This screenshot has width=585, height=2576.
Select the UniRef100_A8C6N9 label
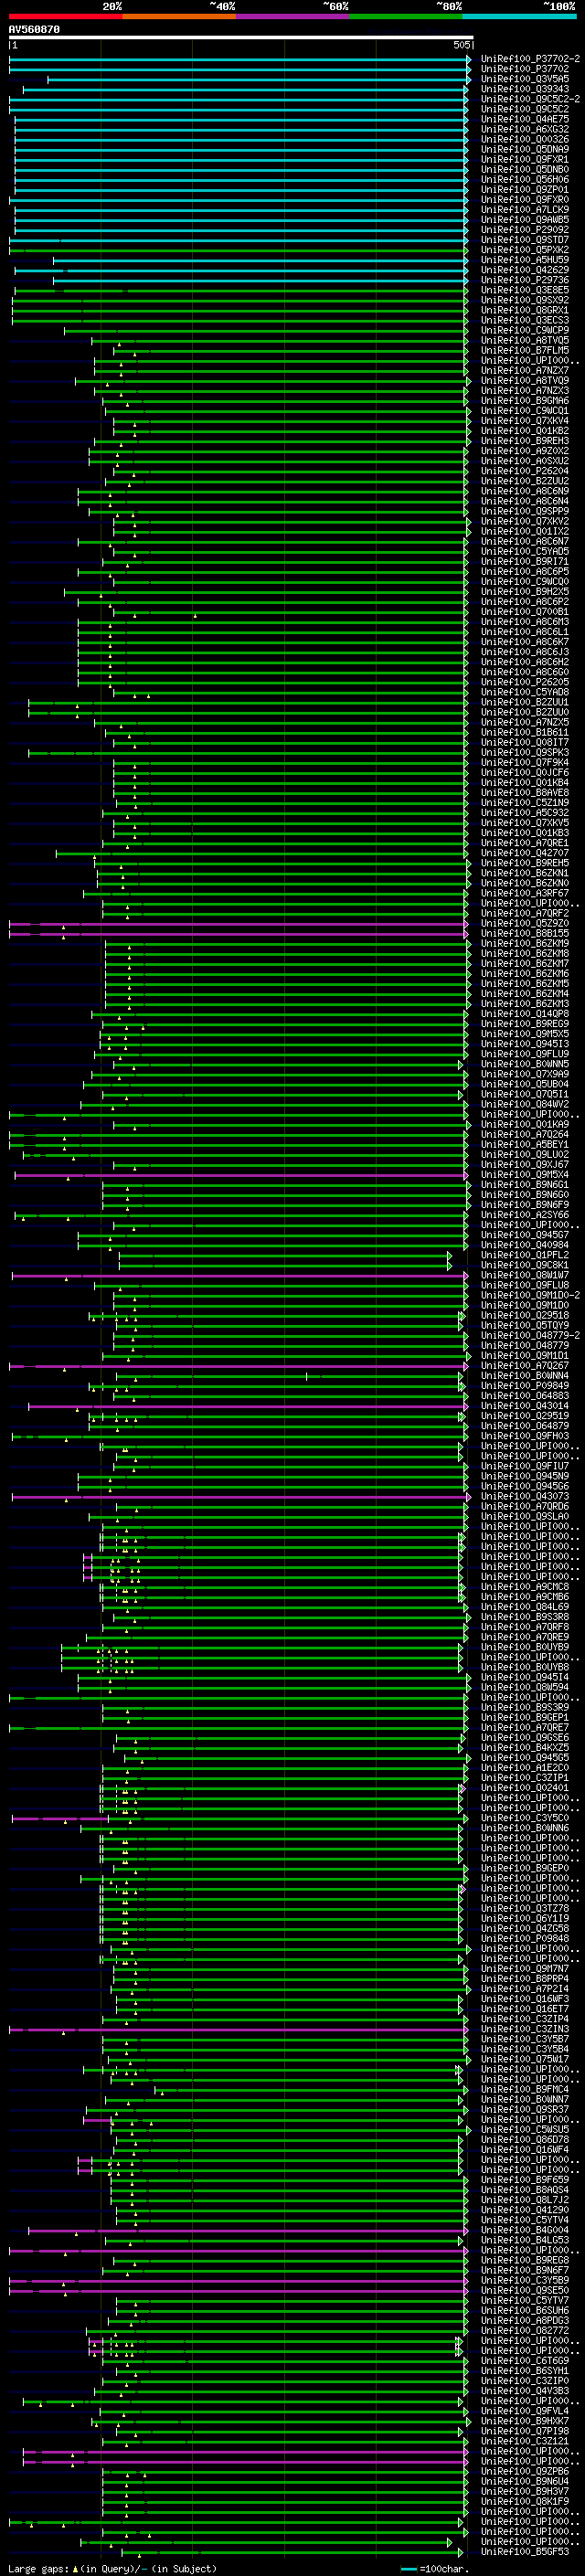[525, 491]
